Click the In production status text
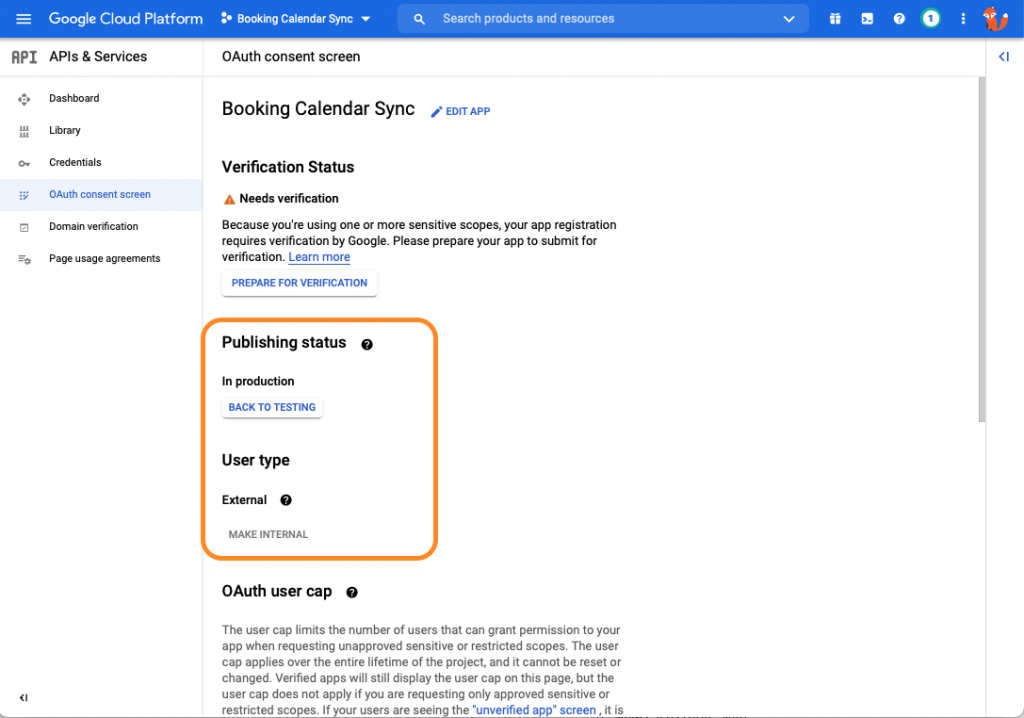Viewport: 1024px width, 718px height. (258, 381)
